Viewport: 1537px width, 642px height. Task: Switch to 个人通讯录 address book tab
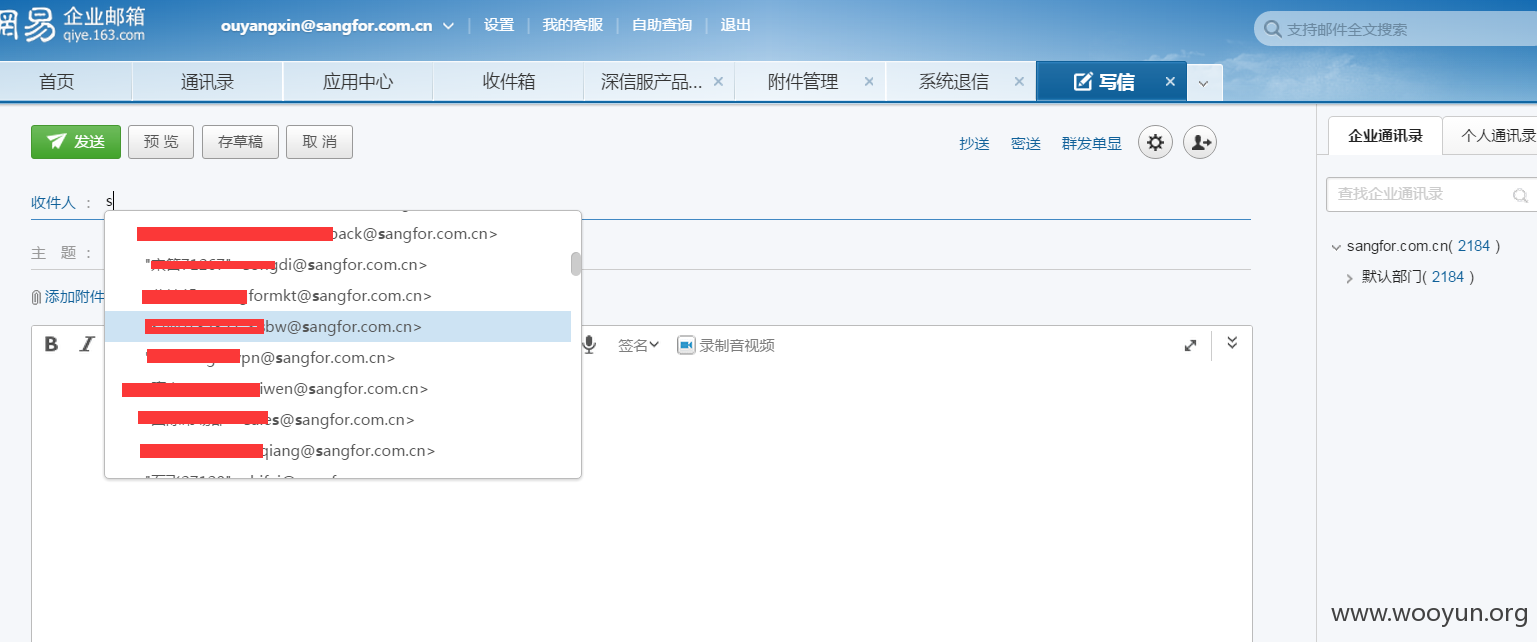click(1492, 136)
